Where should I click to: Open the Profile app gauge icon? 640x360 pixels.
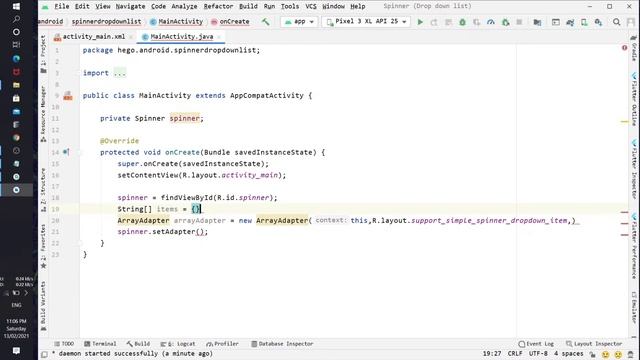pos(491,22)
